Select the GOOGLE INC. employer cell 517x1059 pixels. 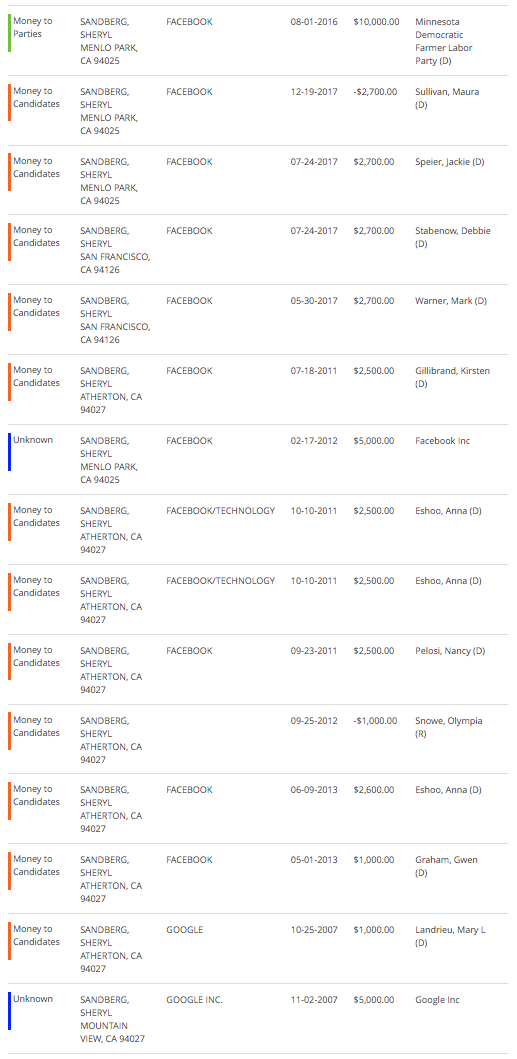coord(194,1000)
